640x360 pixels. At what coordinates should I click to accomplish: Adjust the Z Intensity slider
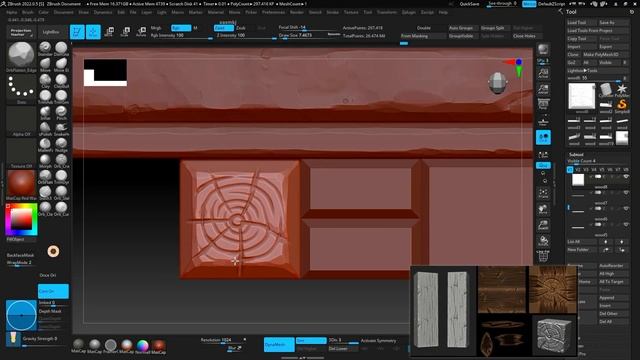[246, 36]
